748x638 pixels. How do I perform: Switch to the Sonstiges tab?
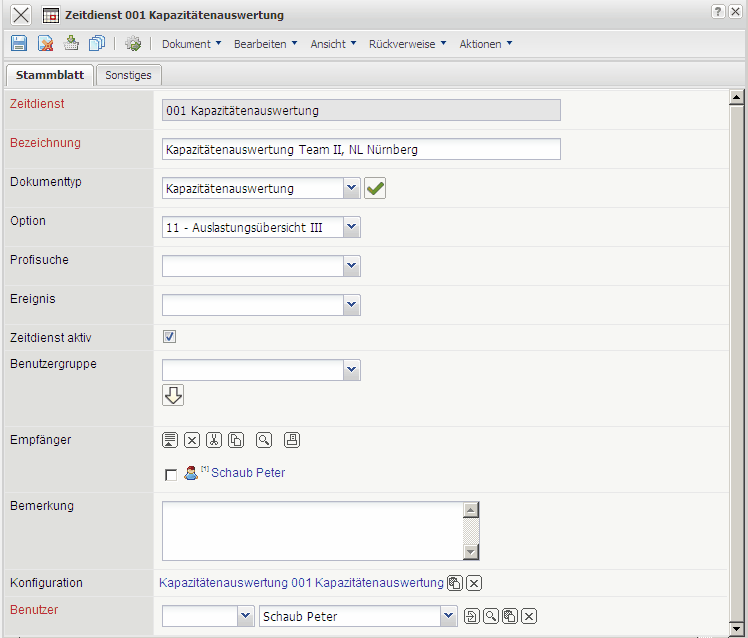pos(128,75)
